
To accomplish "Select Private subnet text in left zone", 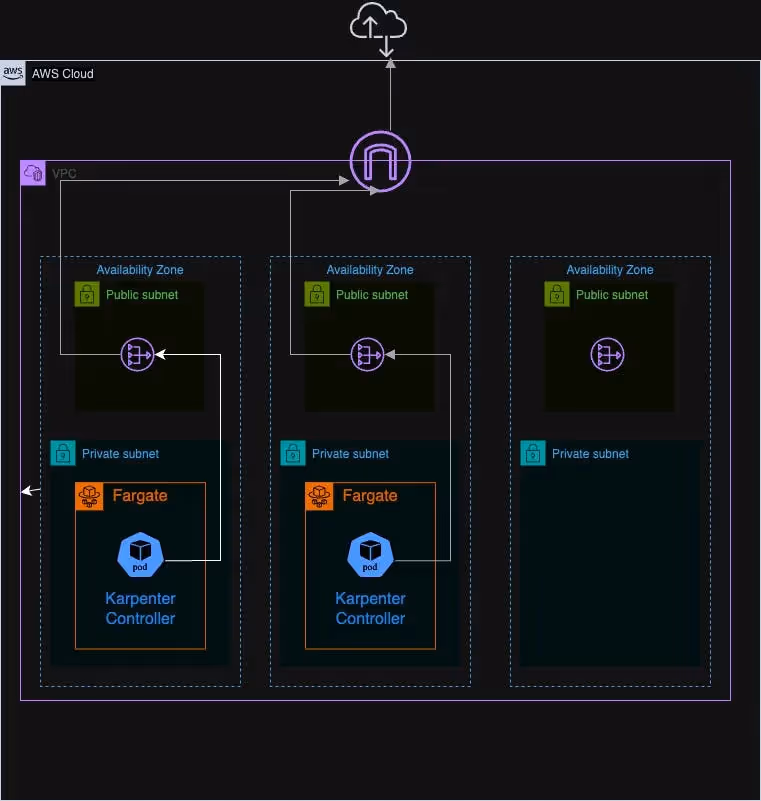I will tap(121, 454).
